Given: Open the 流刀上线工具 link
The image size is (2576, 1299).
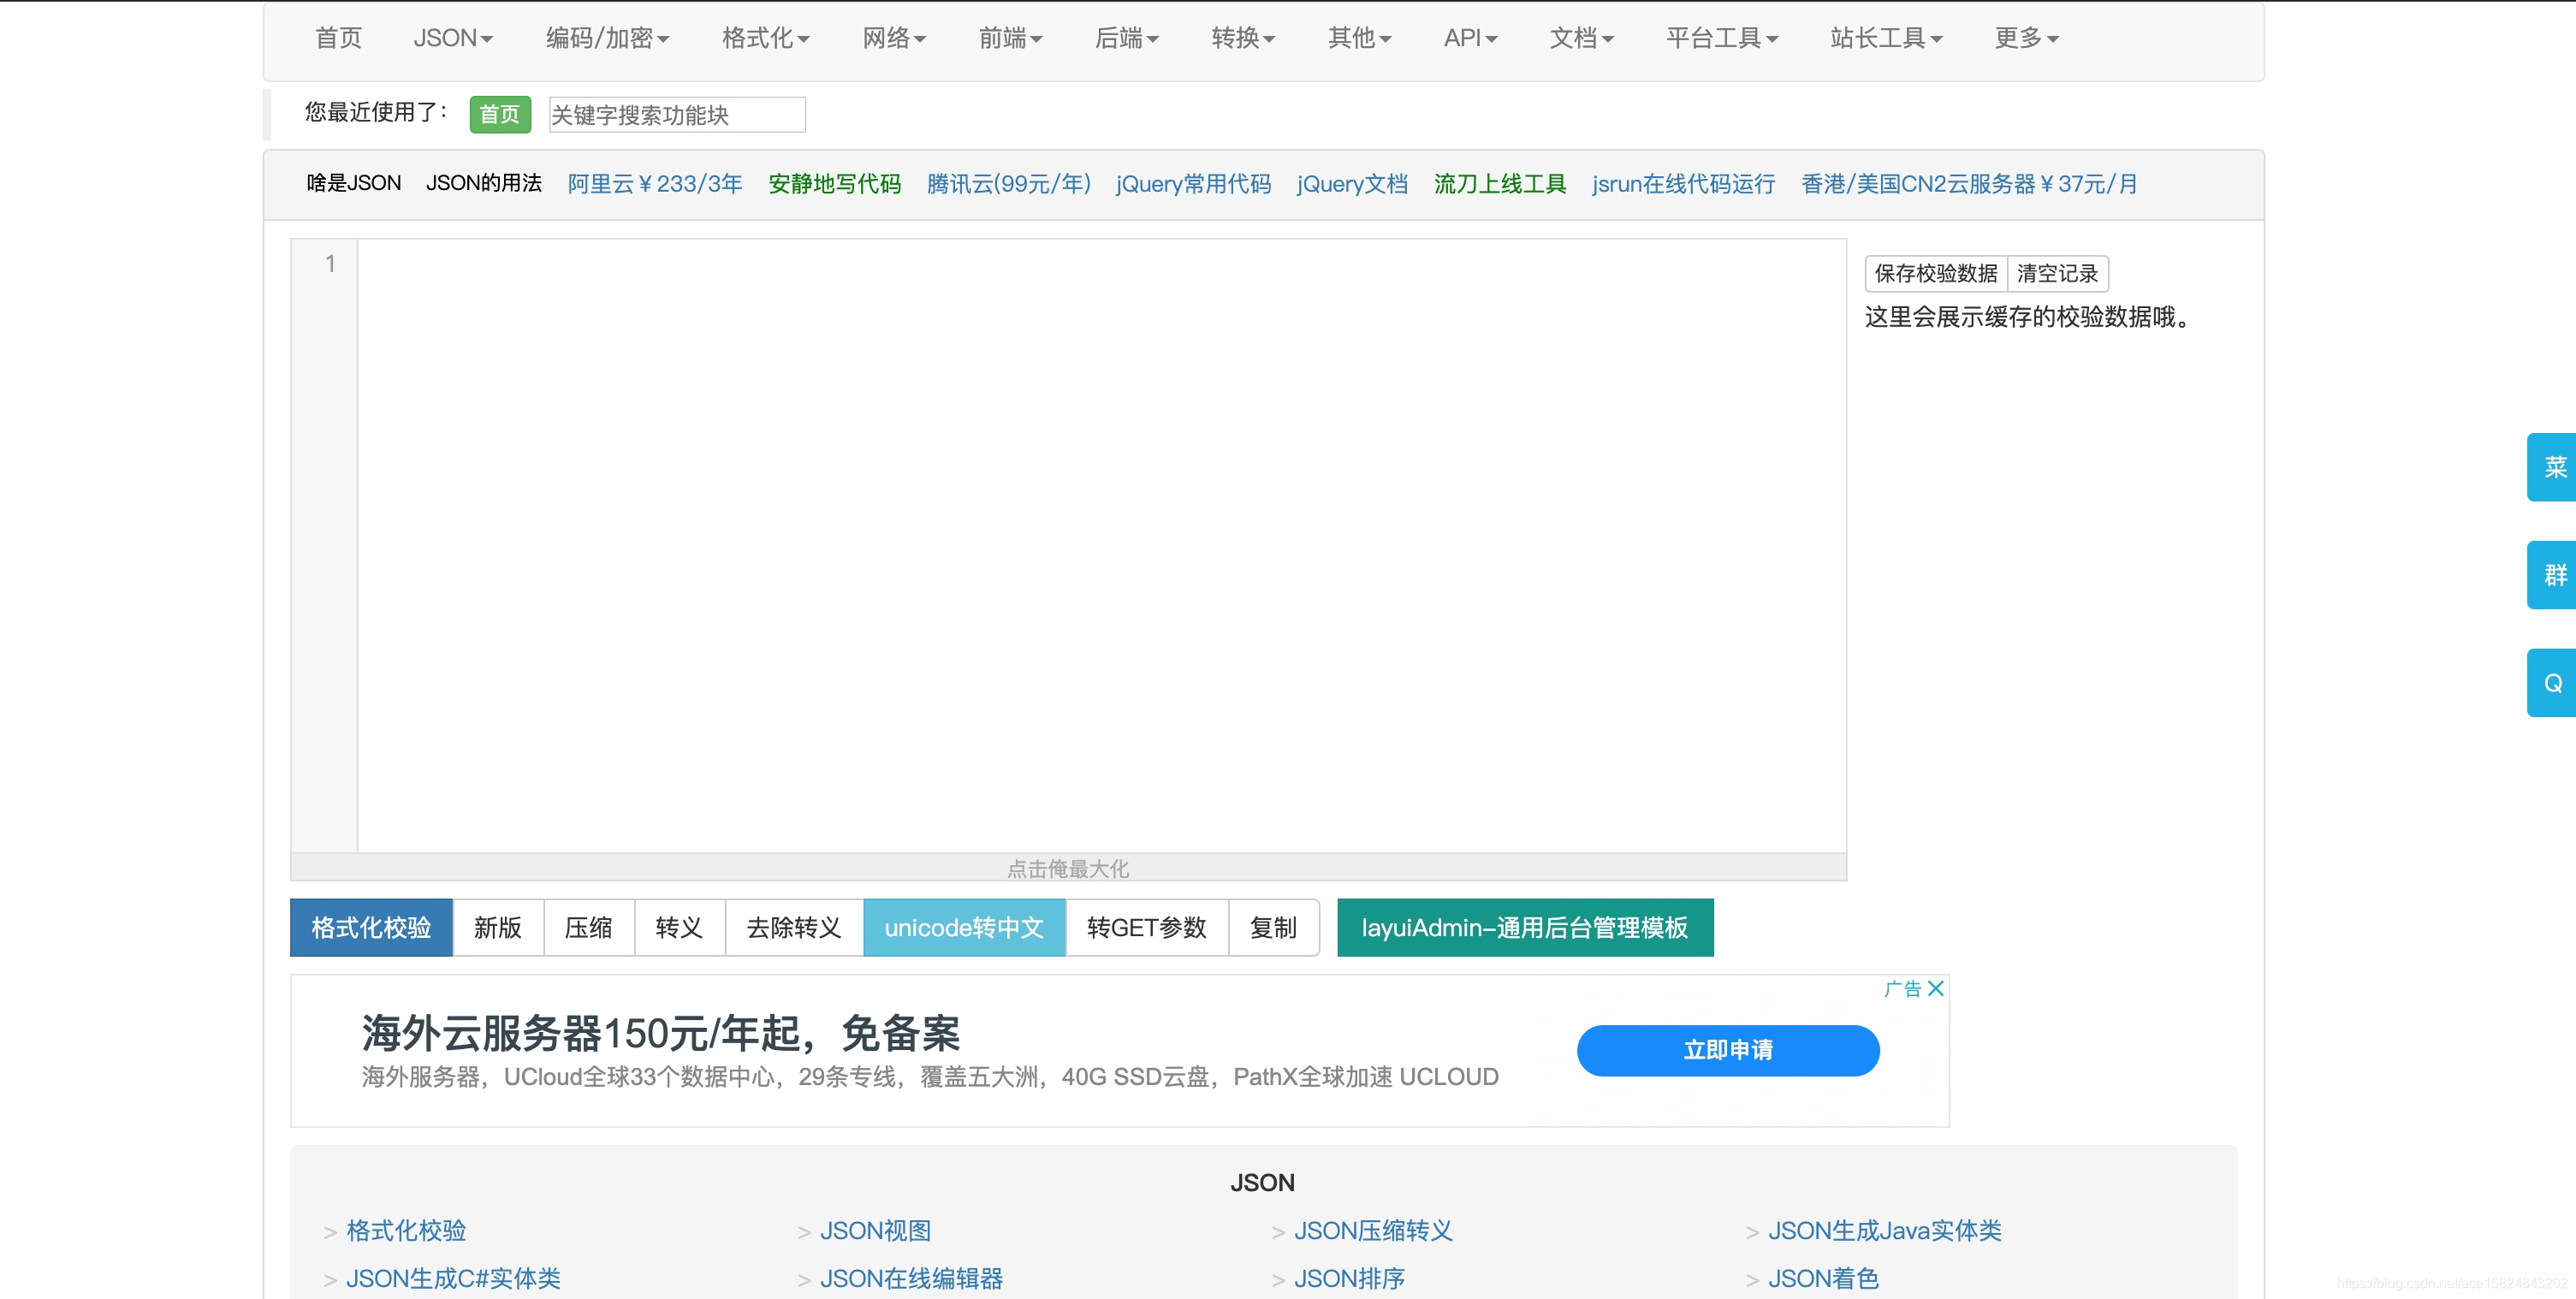Looking at the screenshot, I should tap(1500, 184).
